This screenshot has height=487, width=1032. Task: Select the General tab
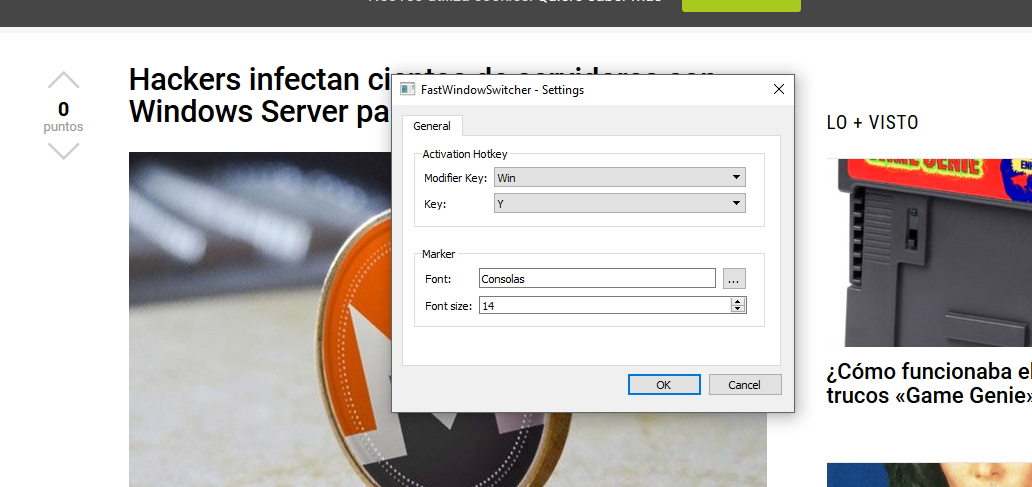pyautogui.click(x=432, y=126)
